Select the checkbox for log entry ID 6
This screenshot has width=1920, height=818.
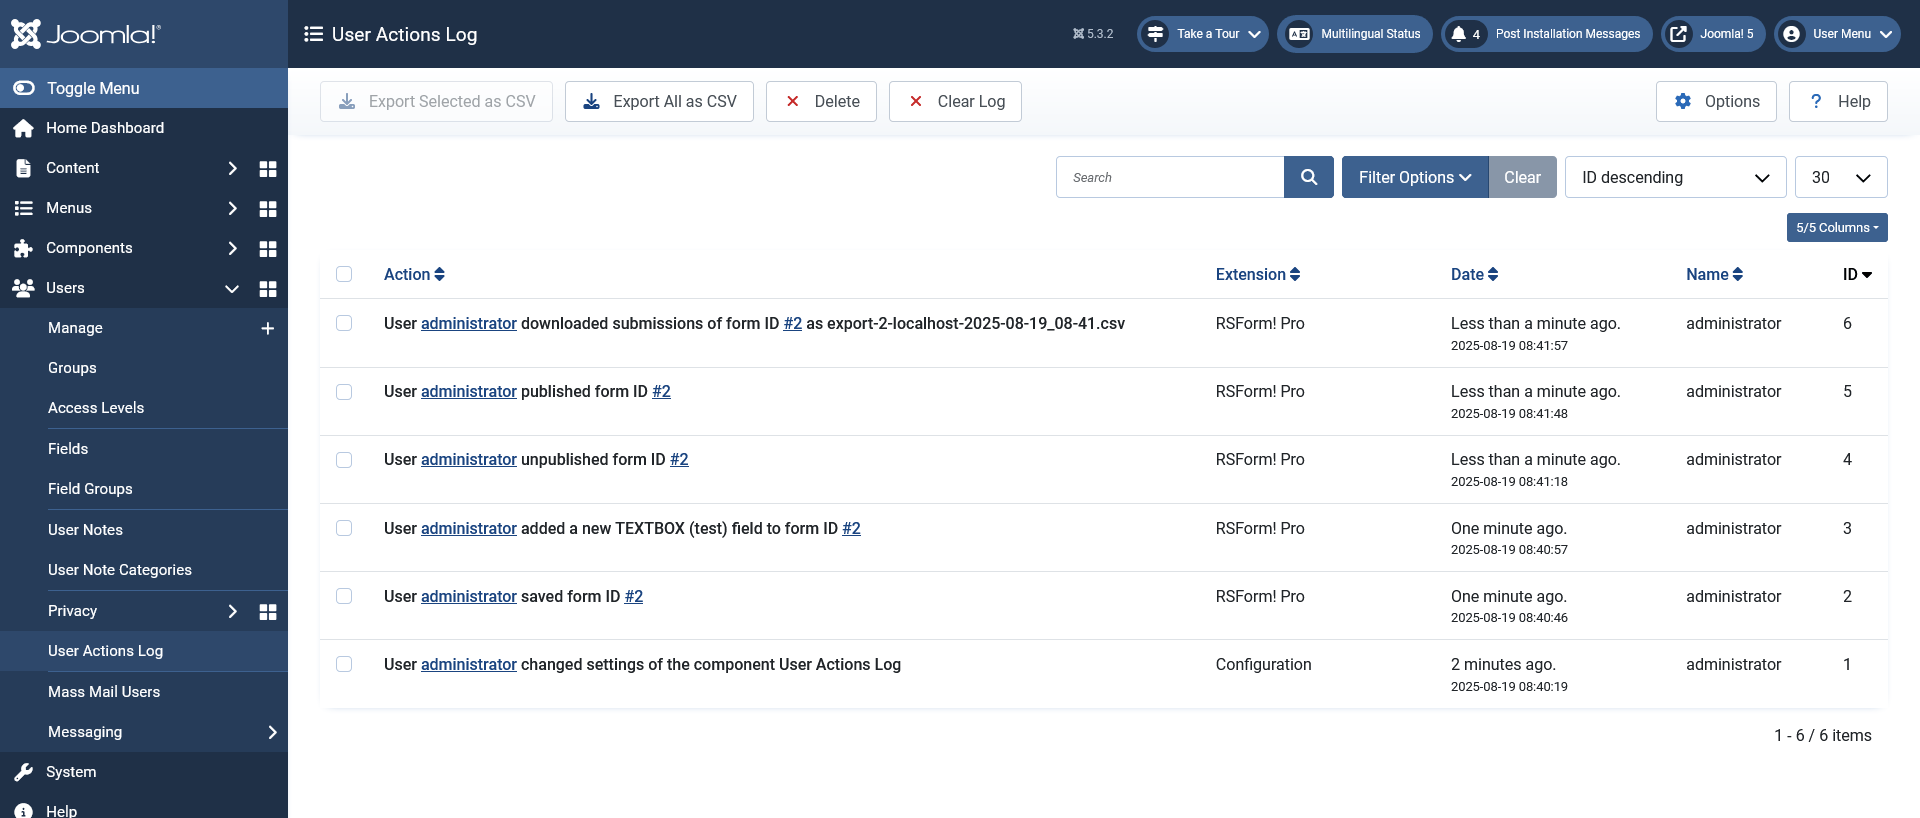pyautogui.click(x=344, y=323)
